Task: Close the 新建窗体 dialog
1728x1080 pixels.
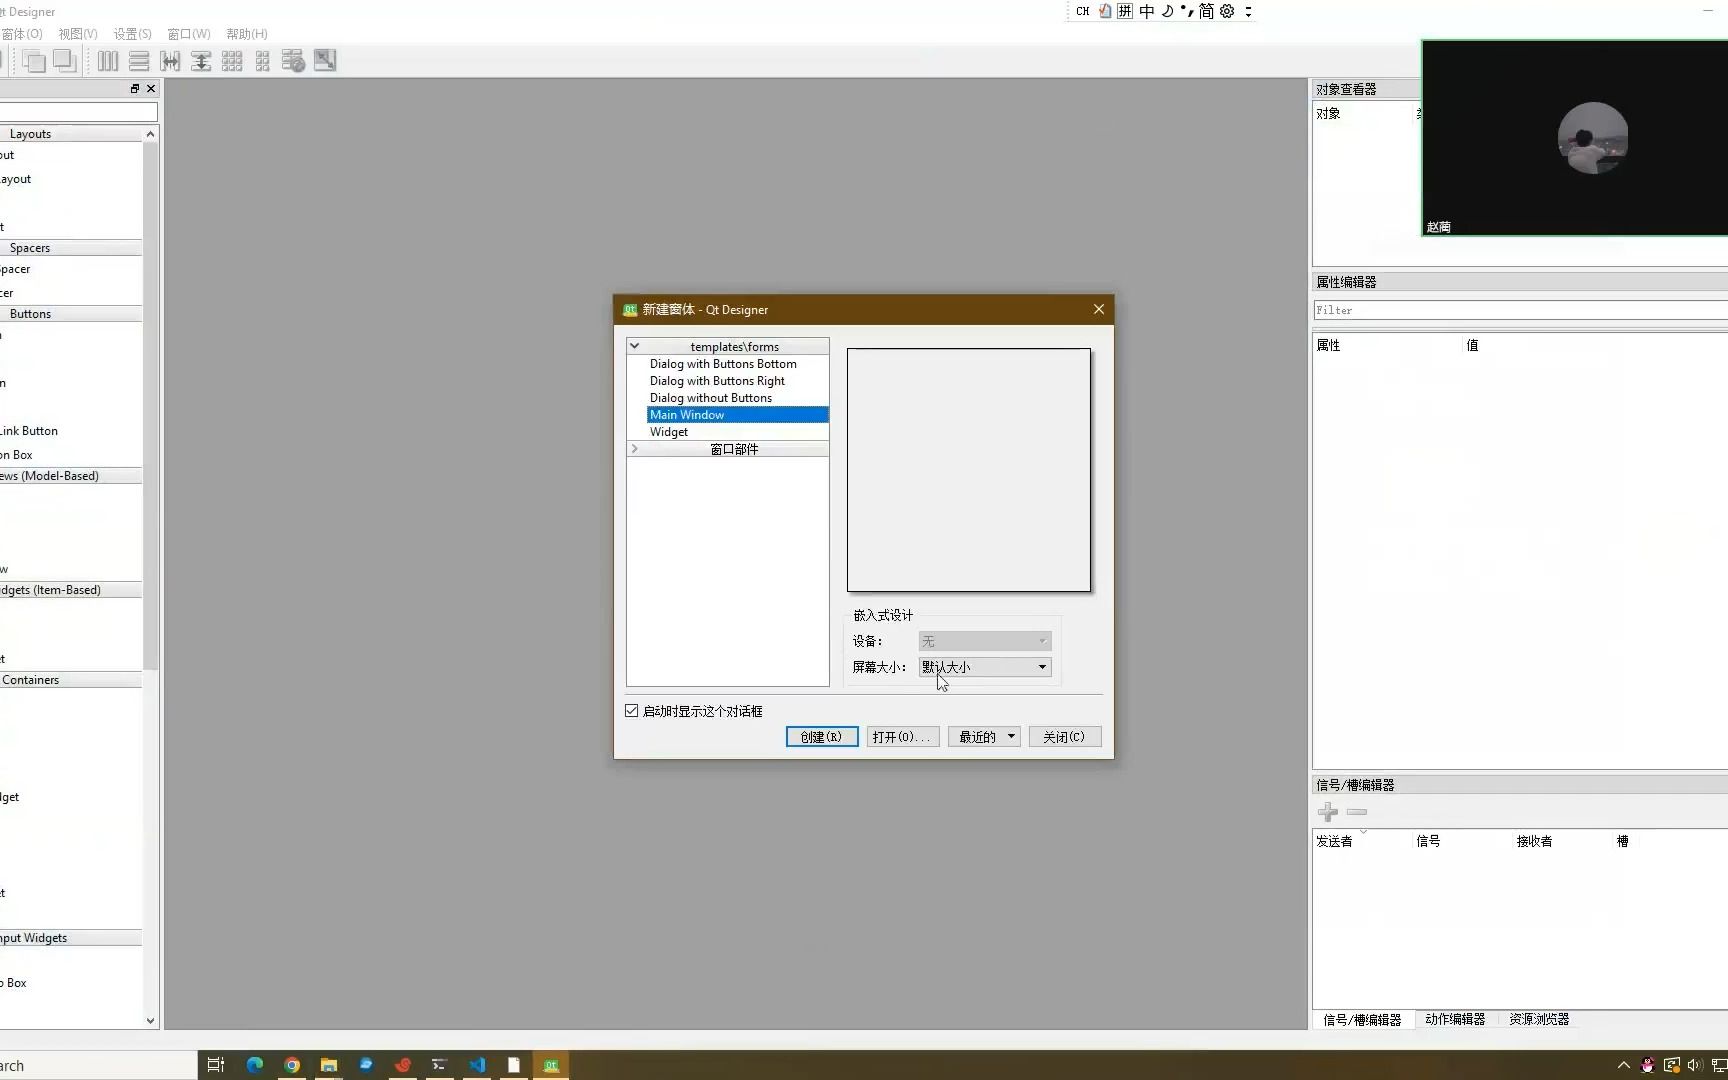Action: click(x=1099, y=309)
